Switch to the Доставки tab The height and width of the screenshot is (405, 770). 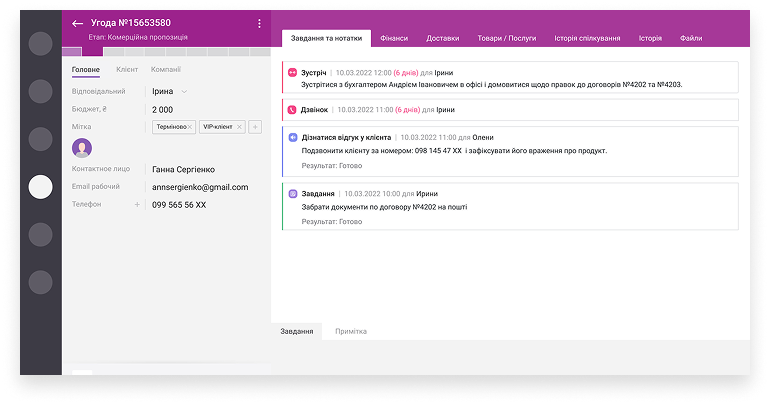coord(442,38)
